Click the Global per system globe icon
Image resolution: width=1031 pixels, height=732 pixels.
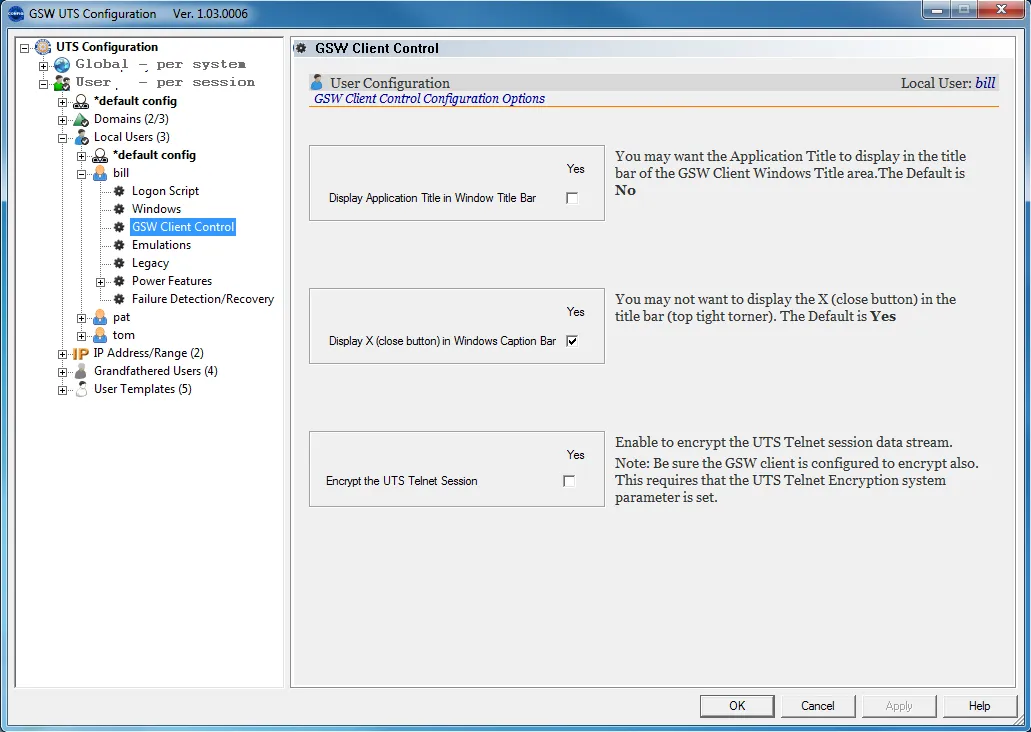click(62, 64)
